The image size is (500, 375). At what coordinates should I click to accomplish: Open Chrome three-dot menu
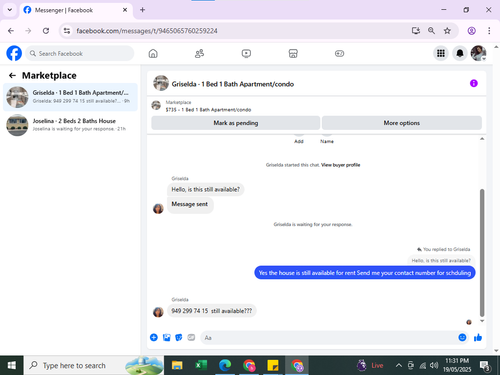(x=489, y=31)
